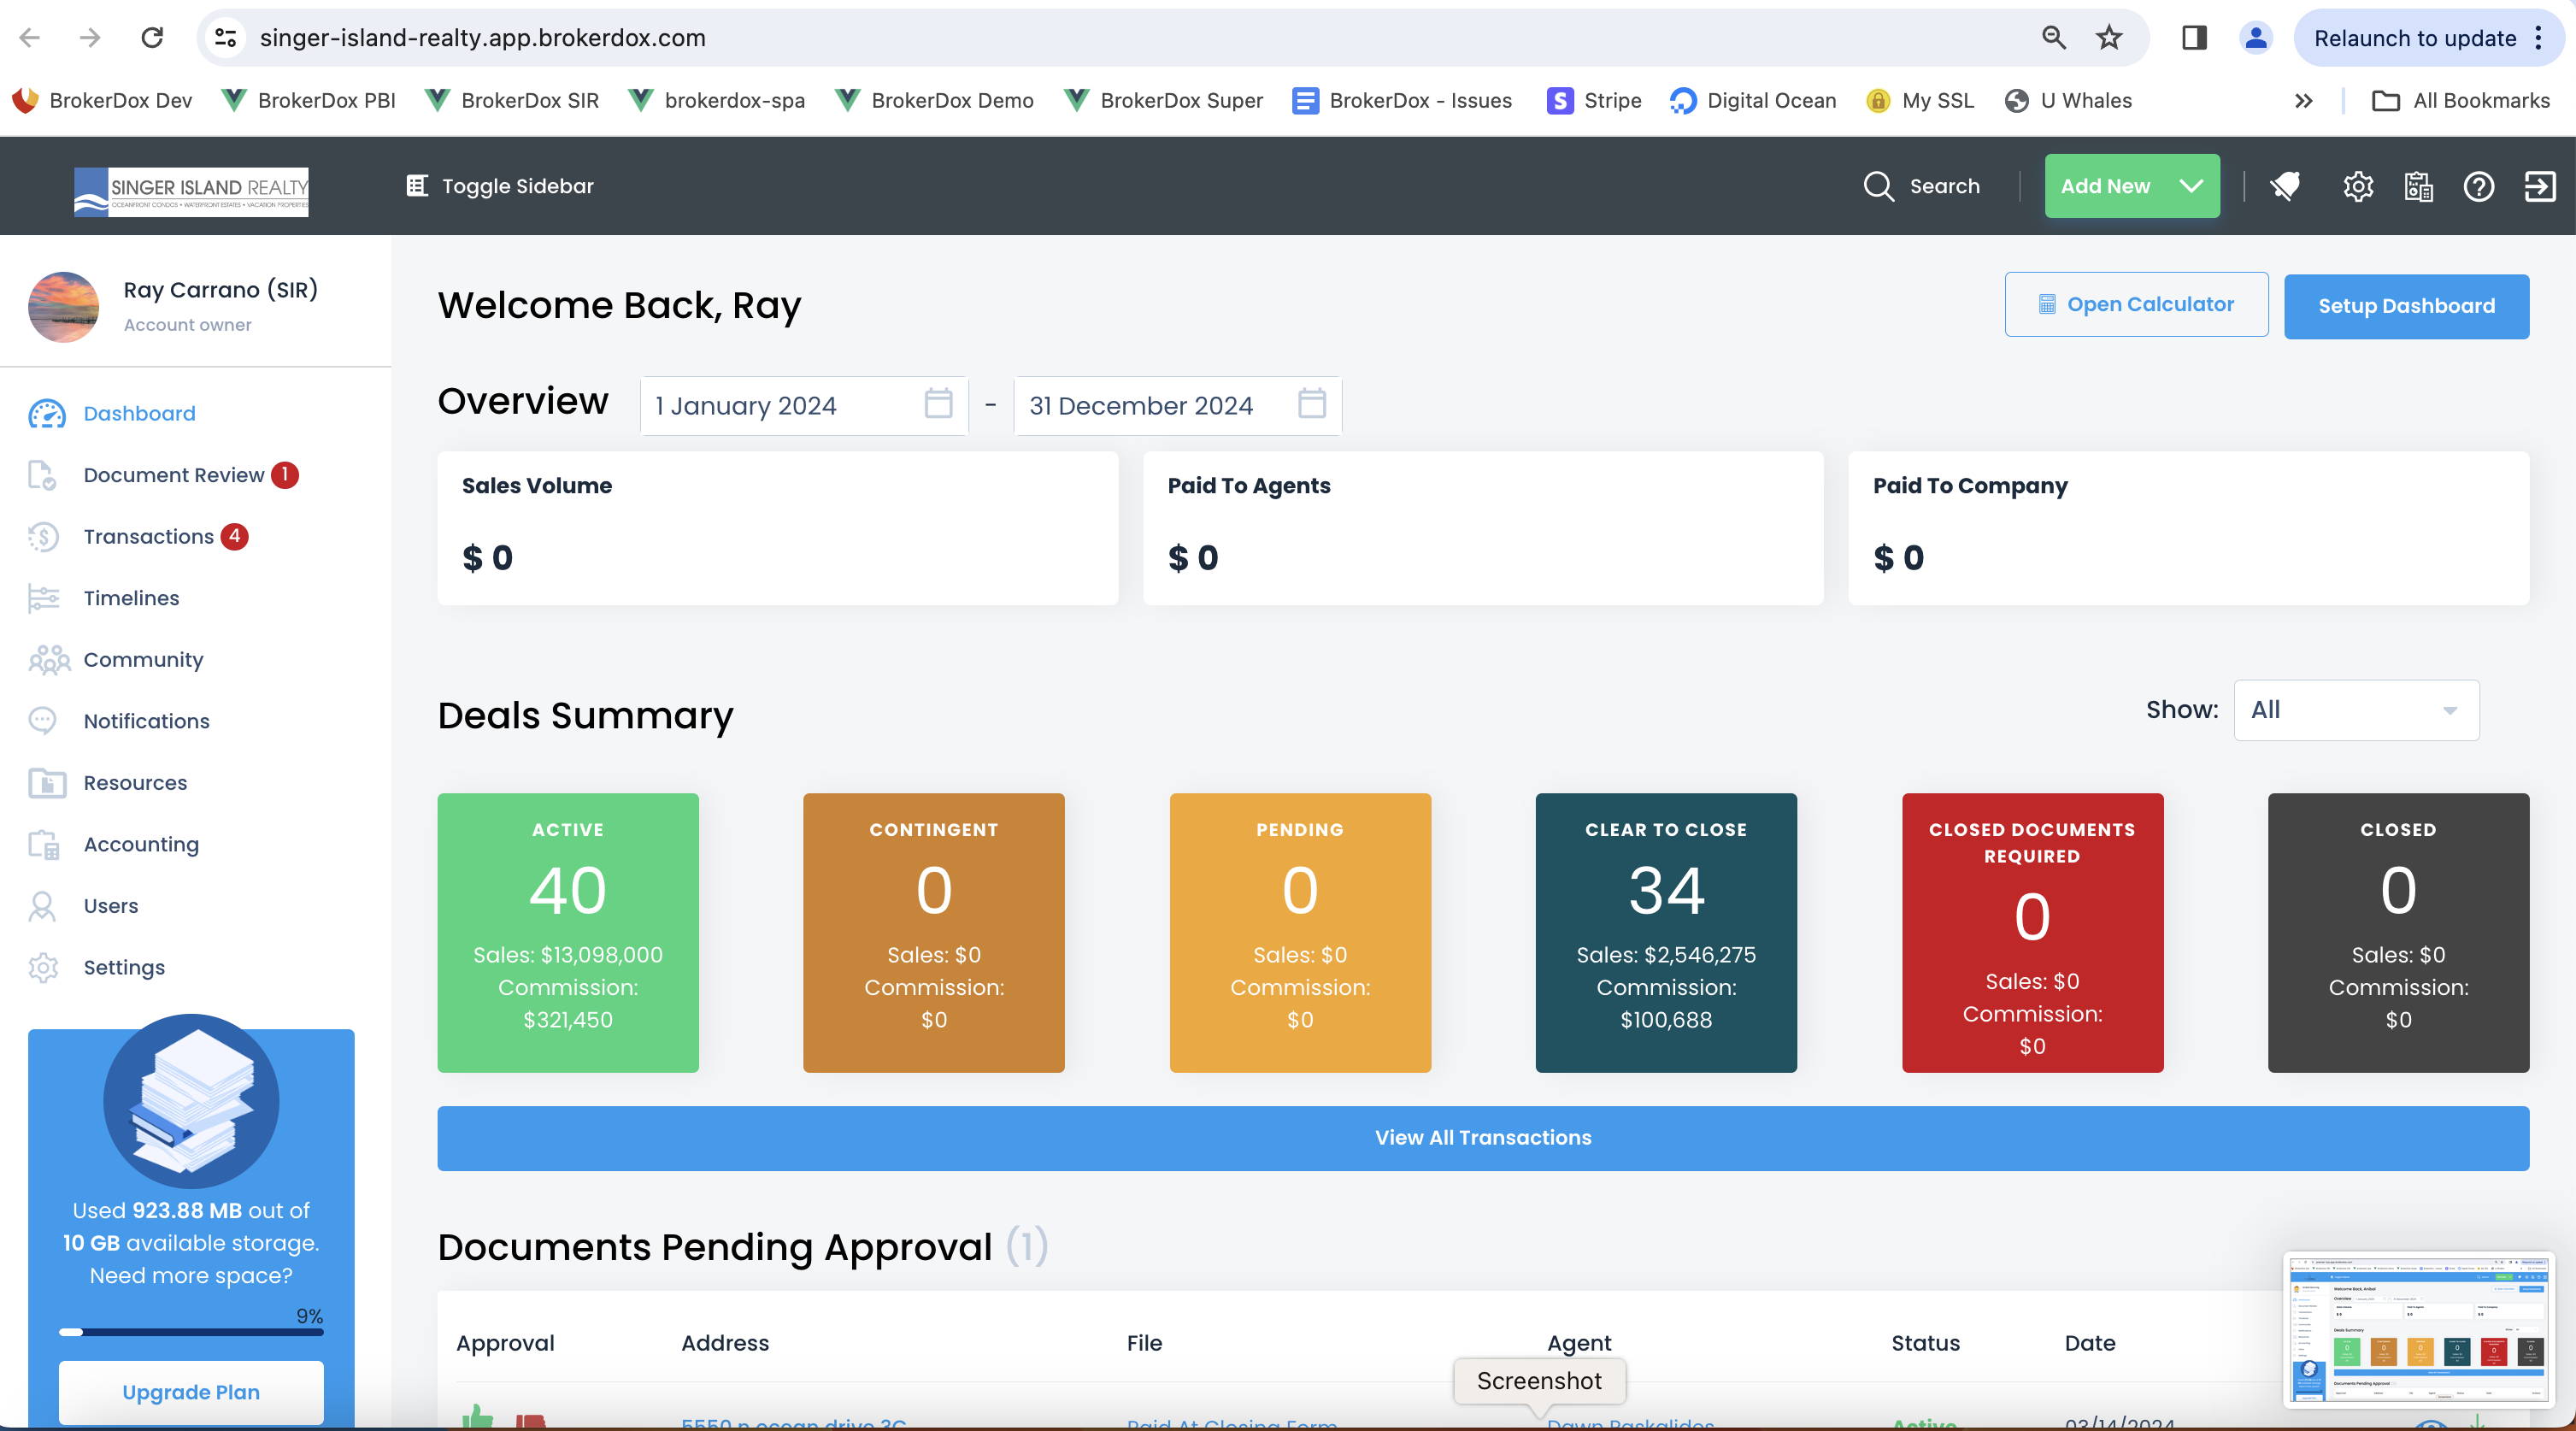
Task: Toggle the sidebar
Action: (x=499, y=186)
